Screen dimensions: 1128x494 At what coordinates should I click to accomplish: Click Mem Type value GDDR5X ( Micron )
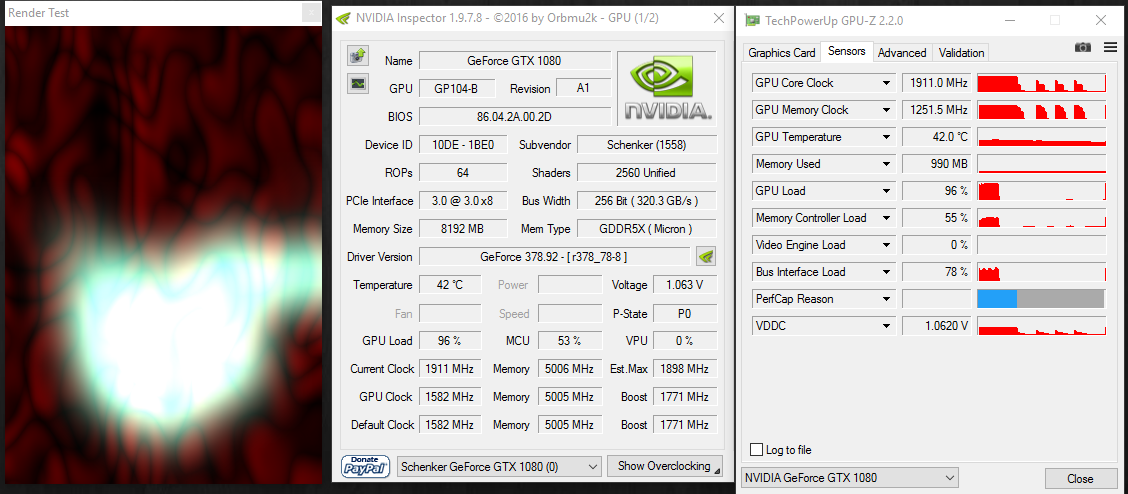coord(647,229)
